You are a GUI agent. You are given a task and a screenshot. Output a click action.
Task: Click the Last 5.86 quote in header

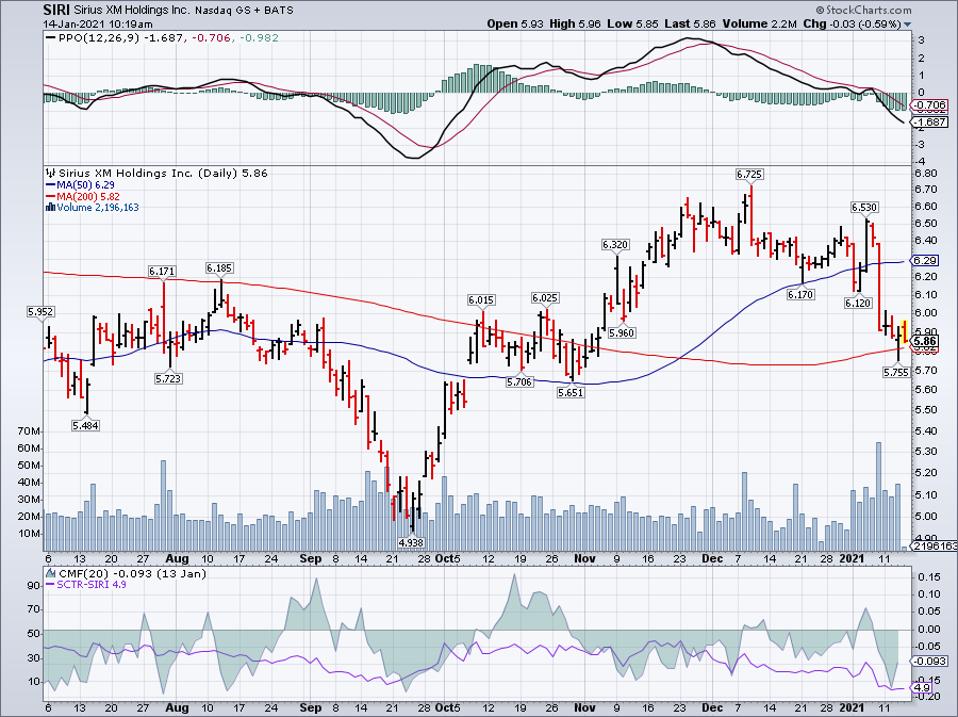[x=690, y=24]
